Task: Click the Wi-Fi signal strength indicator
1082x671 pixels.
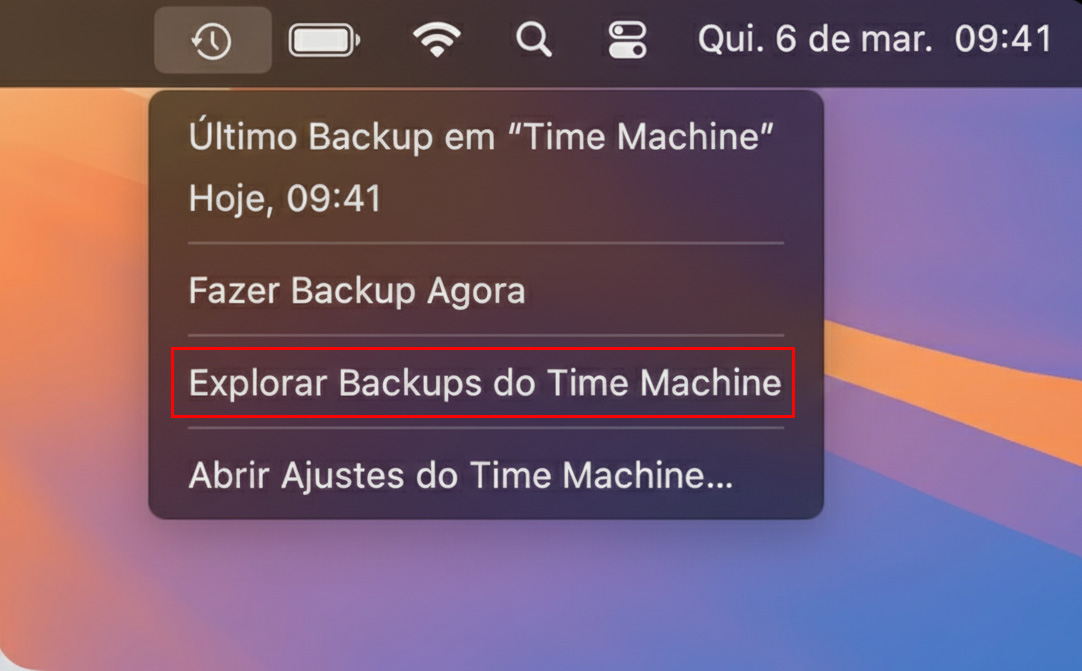Action: tap(437, 41)
